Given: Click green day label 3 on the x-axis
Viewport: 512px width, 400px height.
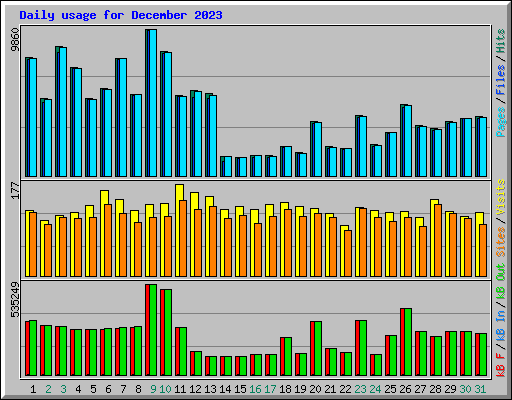Looking at the screenshot, I should [63, 389].
